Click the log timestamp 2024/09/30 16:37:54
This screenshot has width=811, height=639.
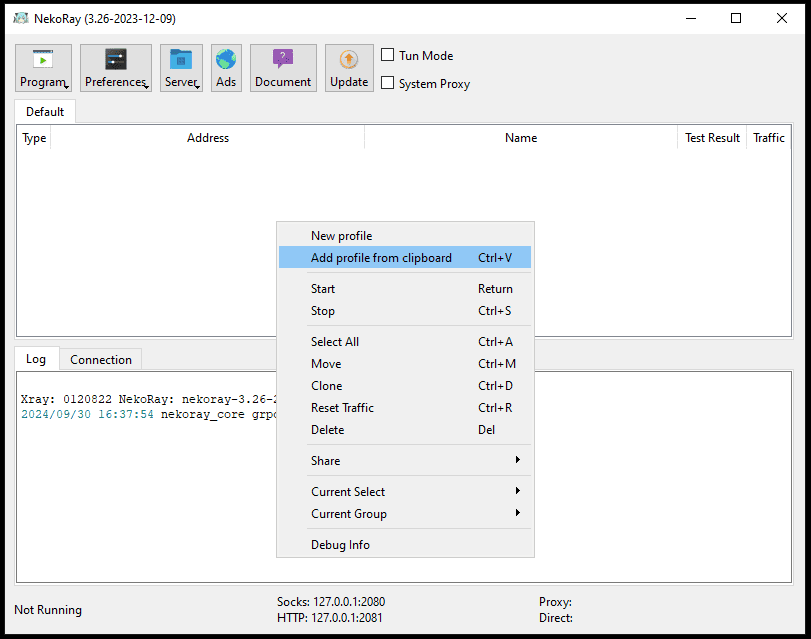87,414
